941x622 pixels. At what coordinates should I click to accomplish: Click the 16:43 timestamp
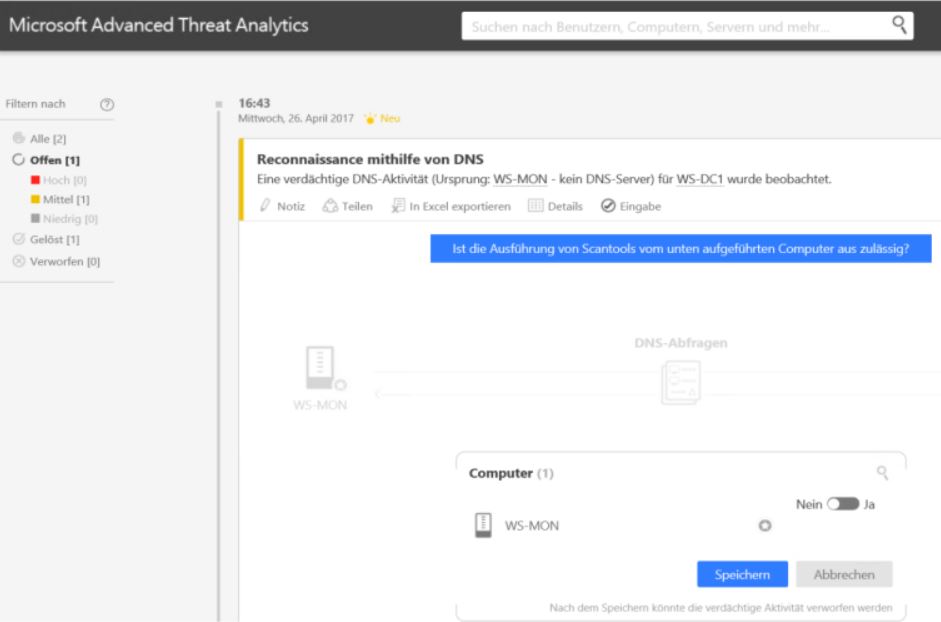[x=254, y=103]
